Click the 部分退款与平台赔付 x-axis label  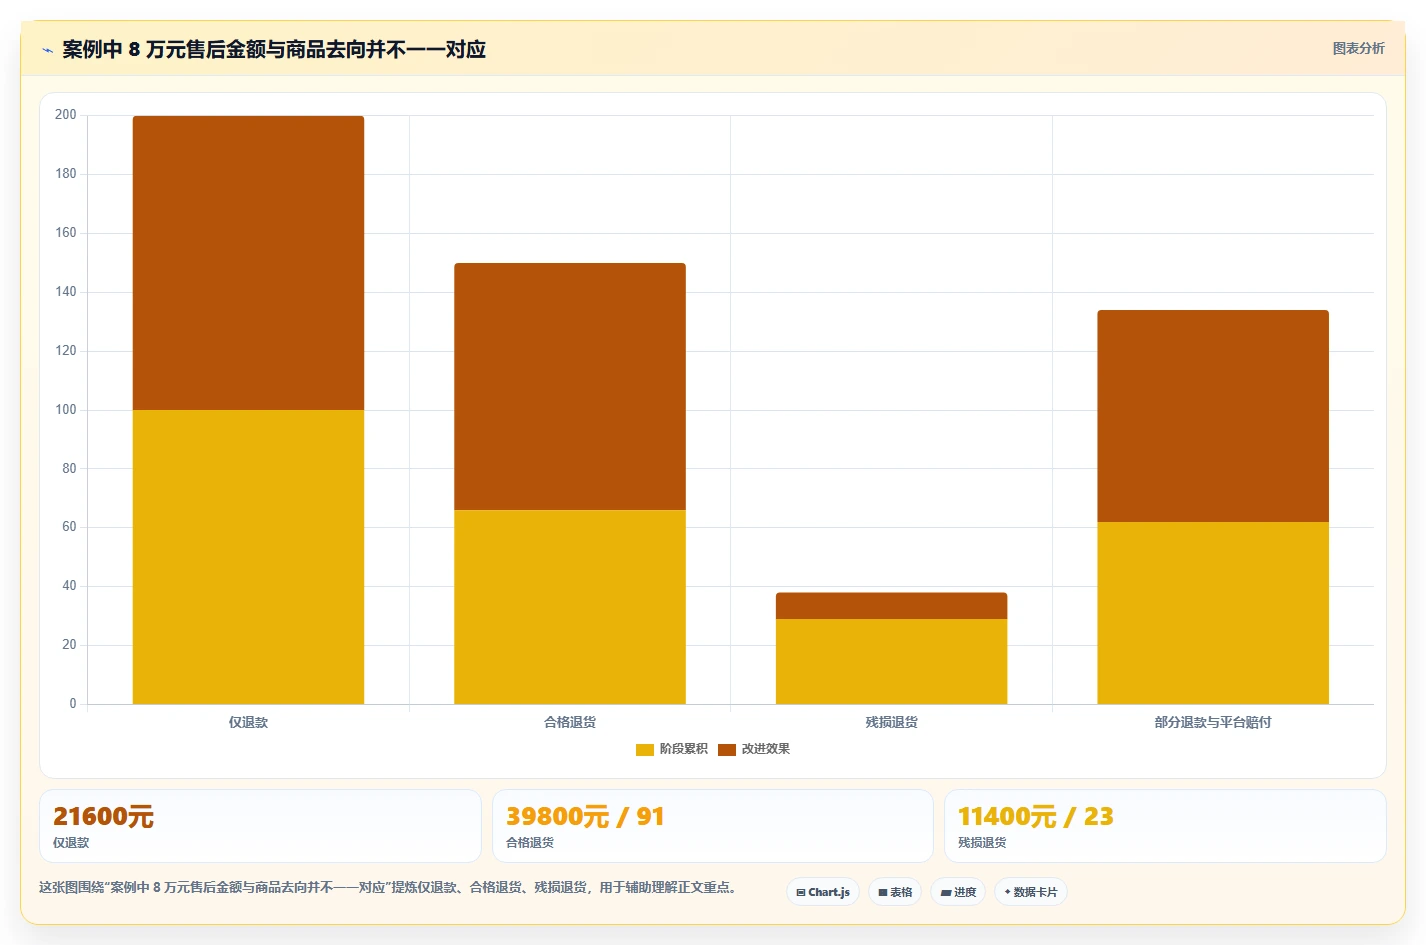coord(1213,722)
